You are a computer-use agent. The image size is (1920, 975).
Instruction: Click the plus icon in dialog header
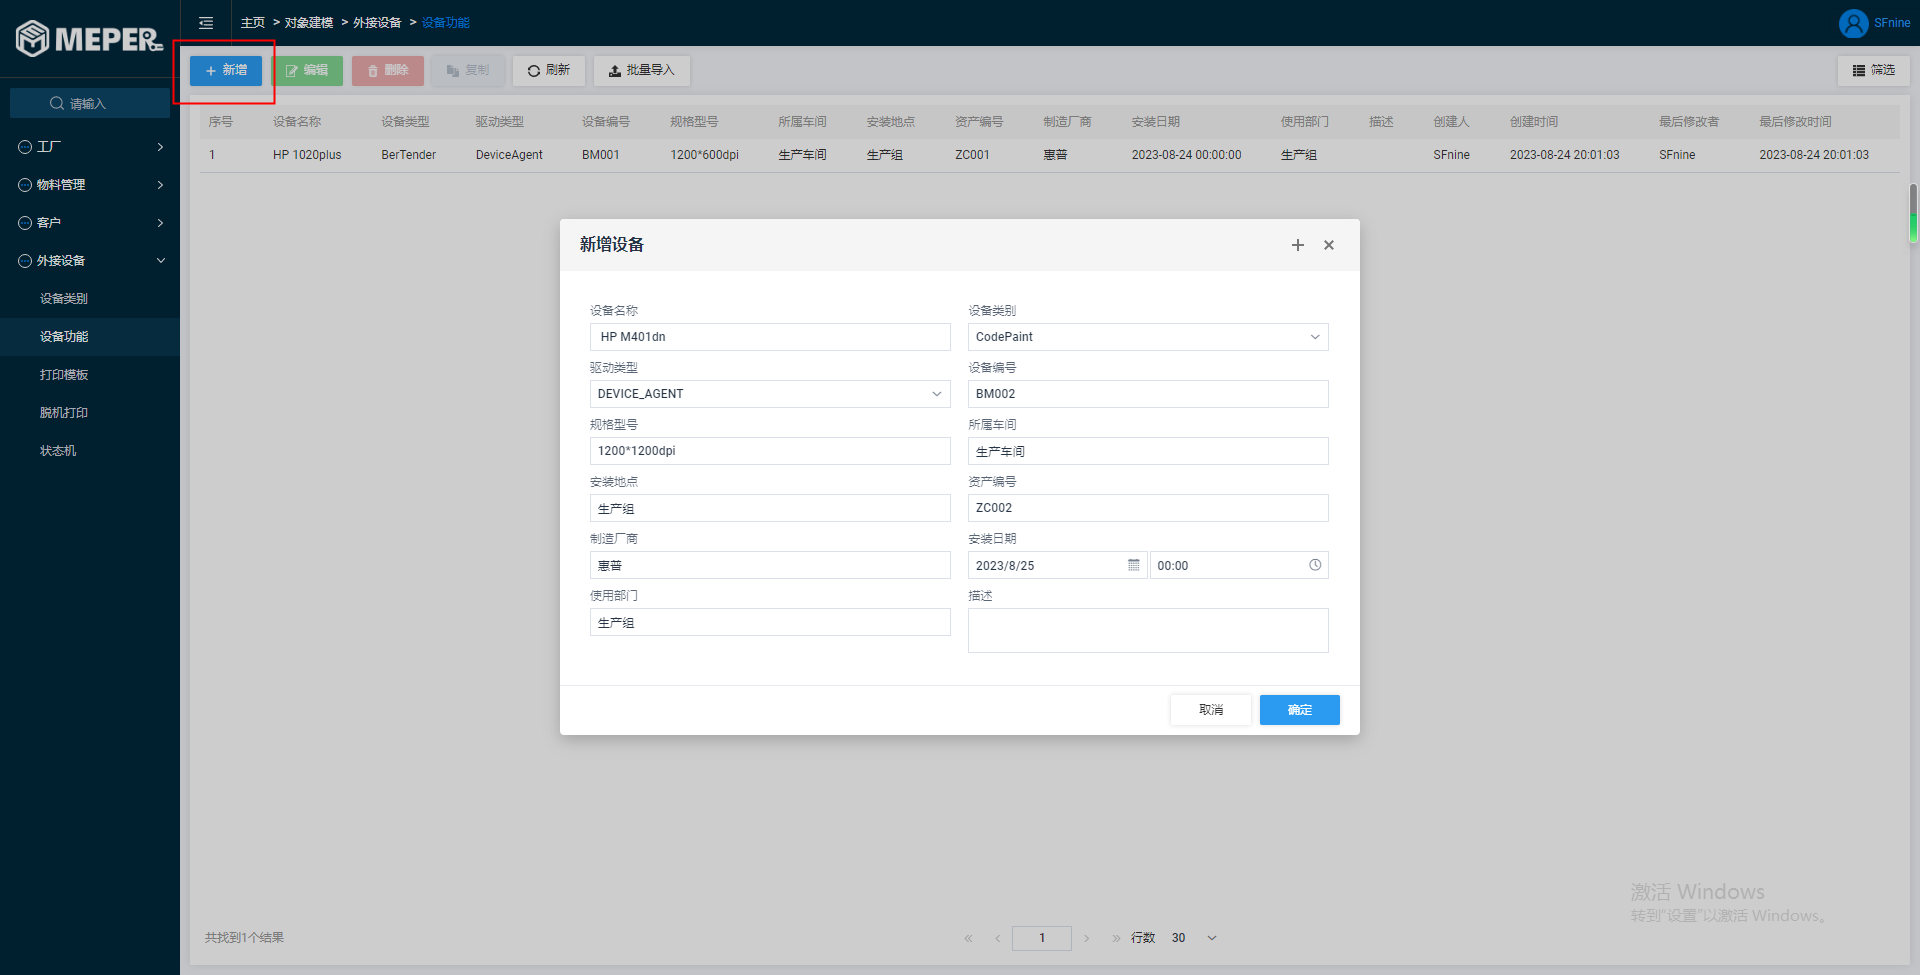(1298, 245)
